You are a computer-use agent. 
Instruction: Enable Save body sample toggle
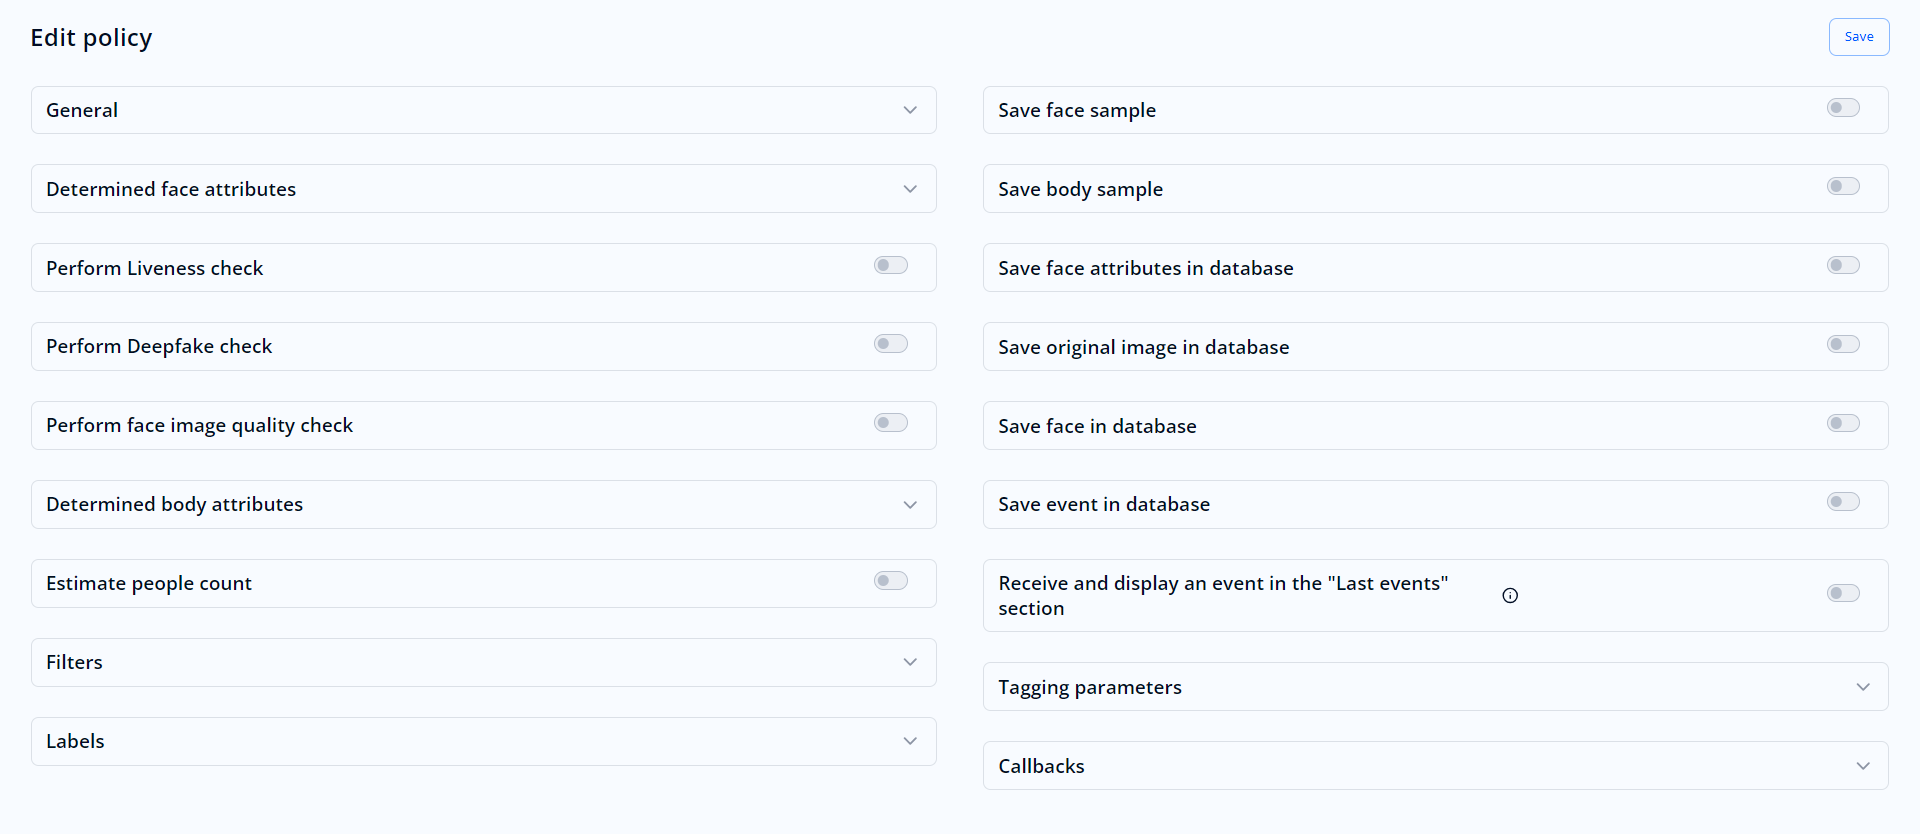(x=1842, y=187)
